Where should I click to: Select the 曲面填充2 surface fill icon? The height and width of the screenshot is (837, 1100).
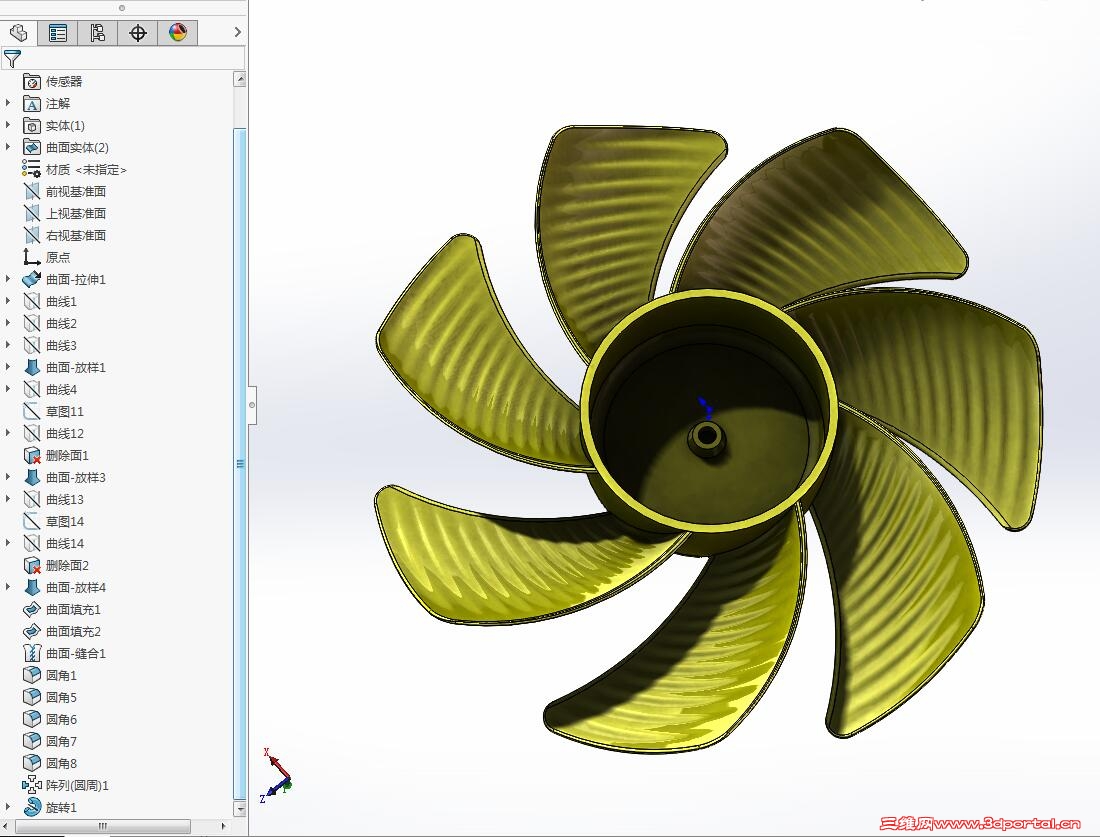tap(32, 631)
